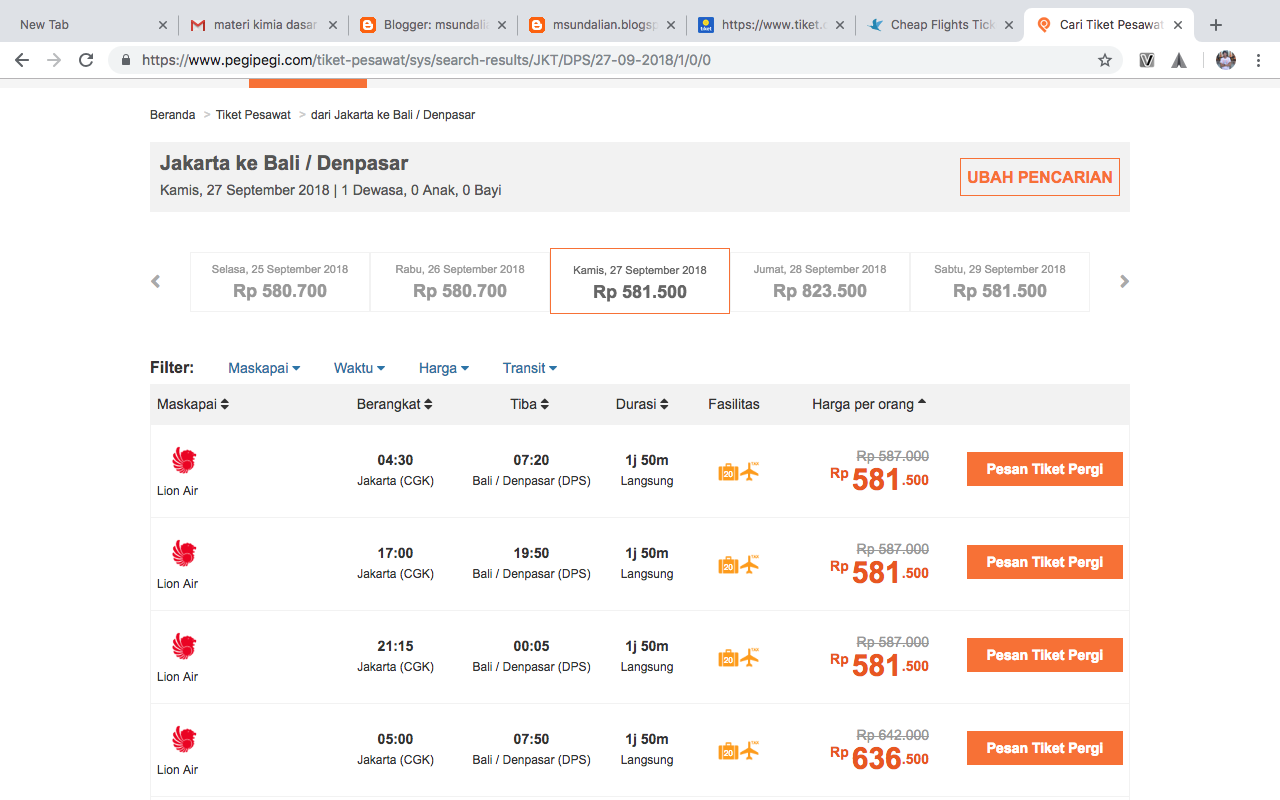Viewport: 1280px width, 800px height.
Task: Open the Chrome profile avatar
Action: coord(1226,60)
